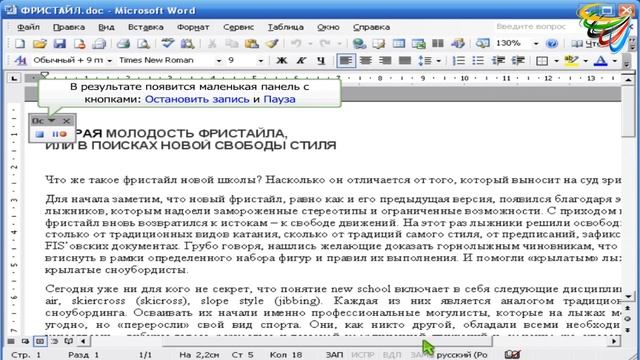Insert an Excel worksheet icon

[418, 43]
